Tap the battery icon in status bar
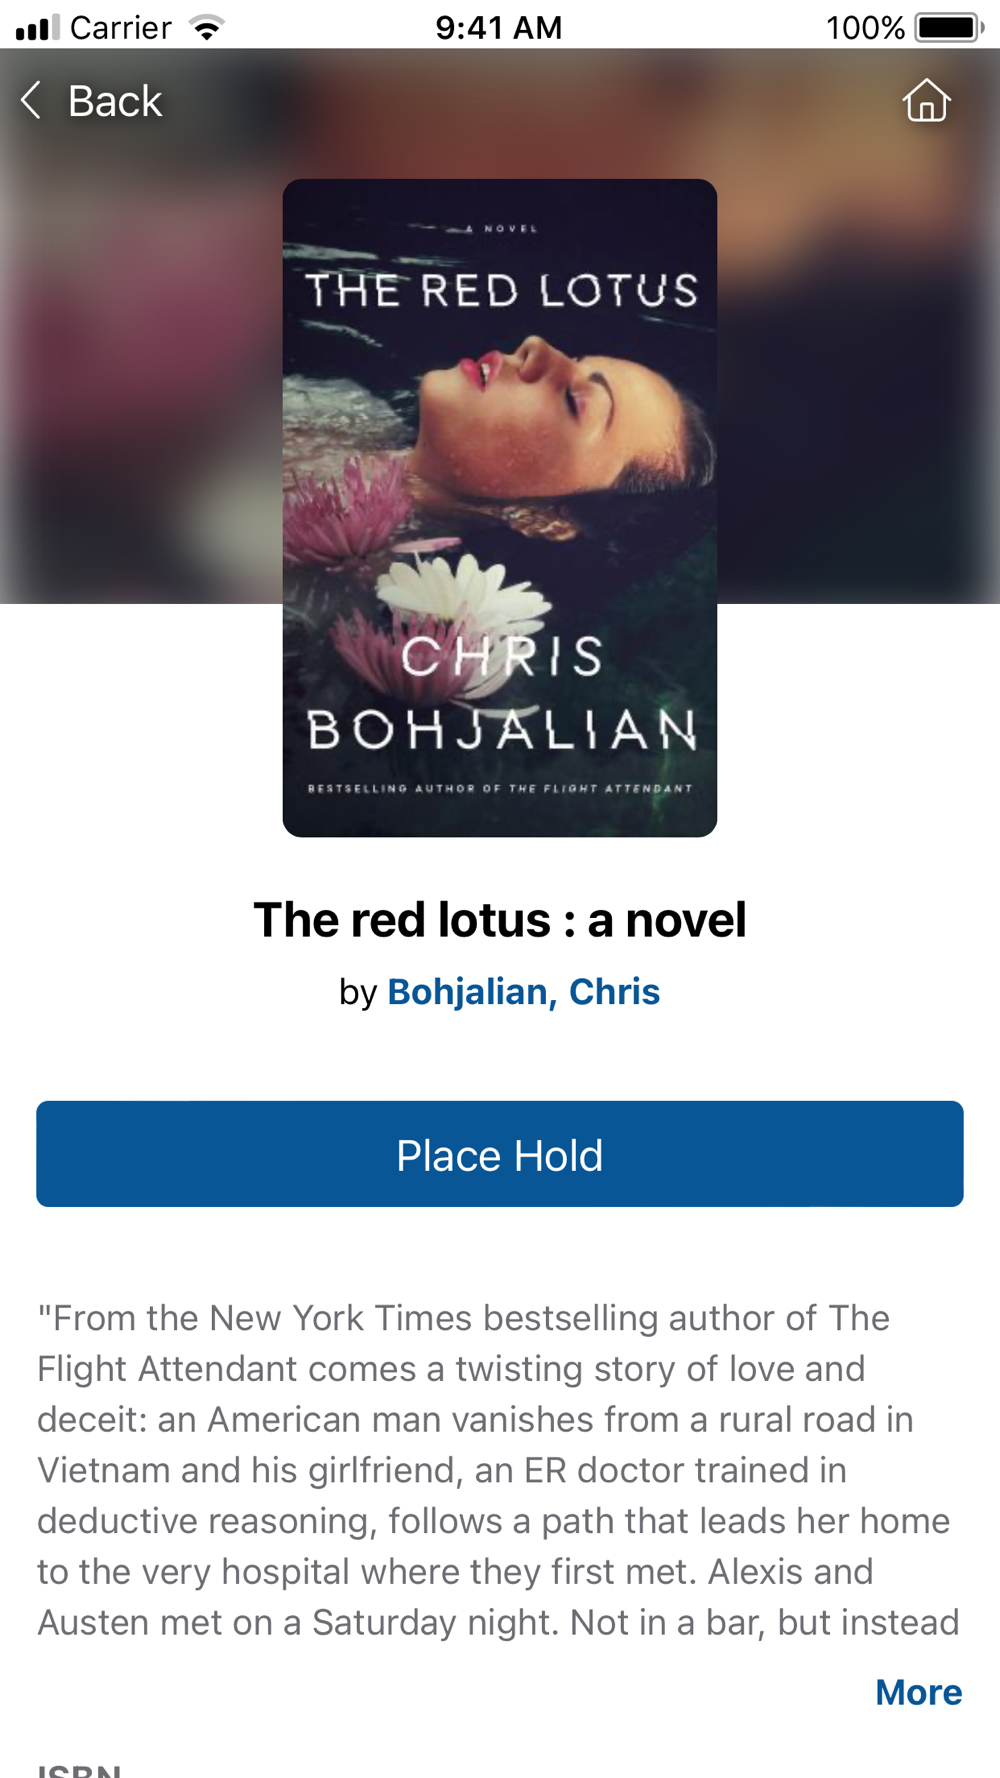1000x1778 pixels. coord(950,27)
